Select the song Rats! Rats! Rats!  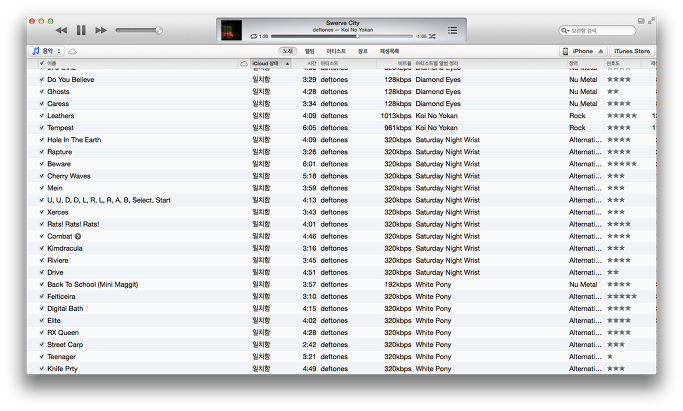[73, 224]
